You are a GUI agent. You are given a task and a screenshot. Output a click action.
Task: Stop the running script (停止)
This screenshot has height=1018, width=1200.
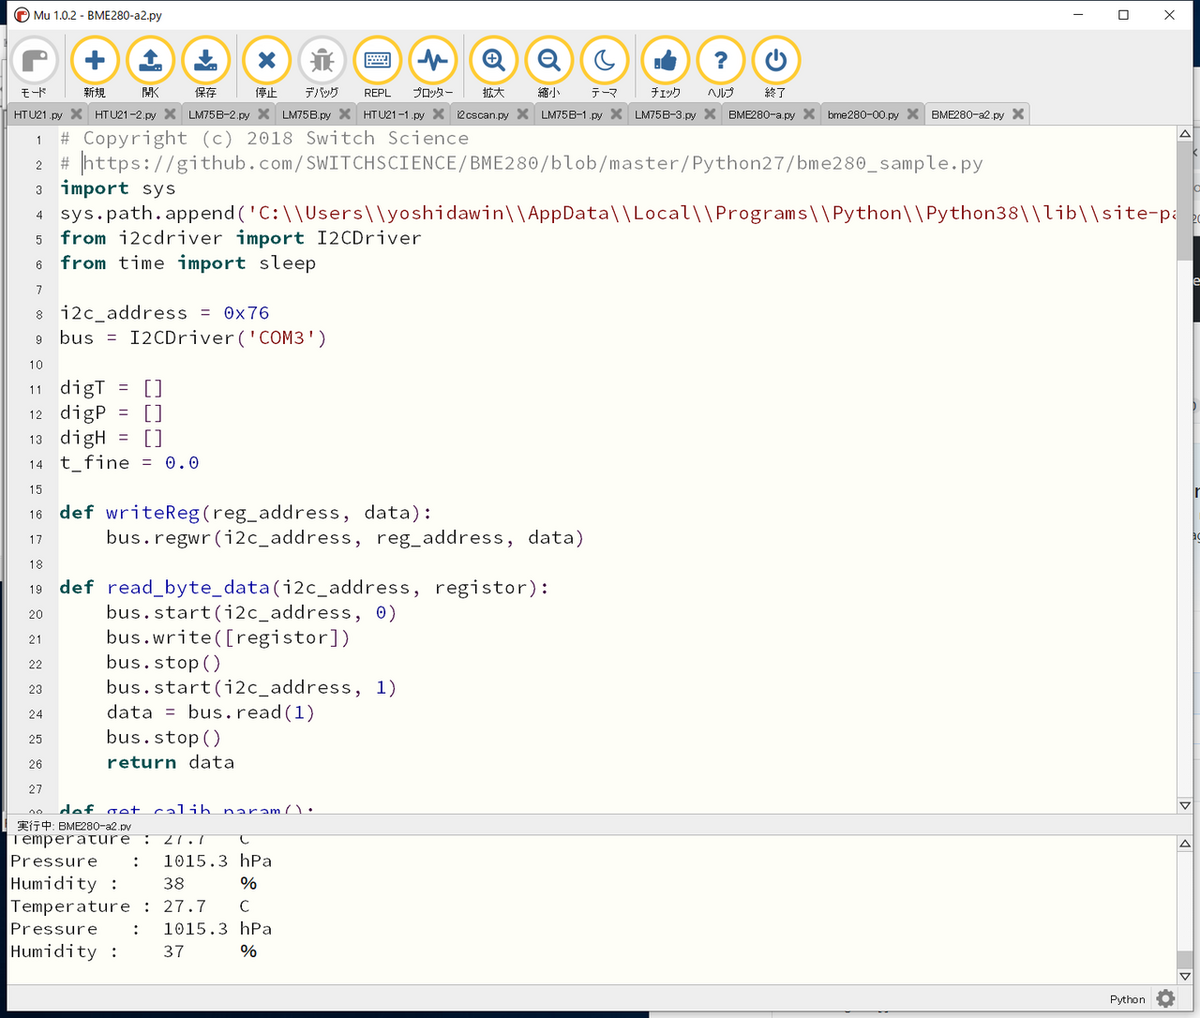click(x=266, y=62)
